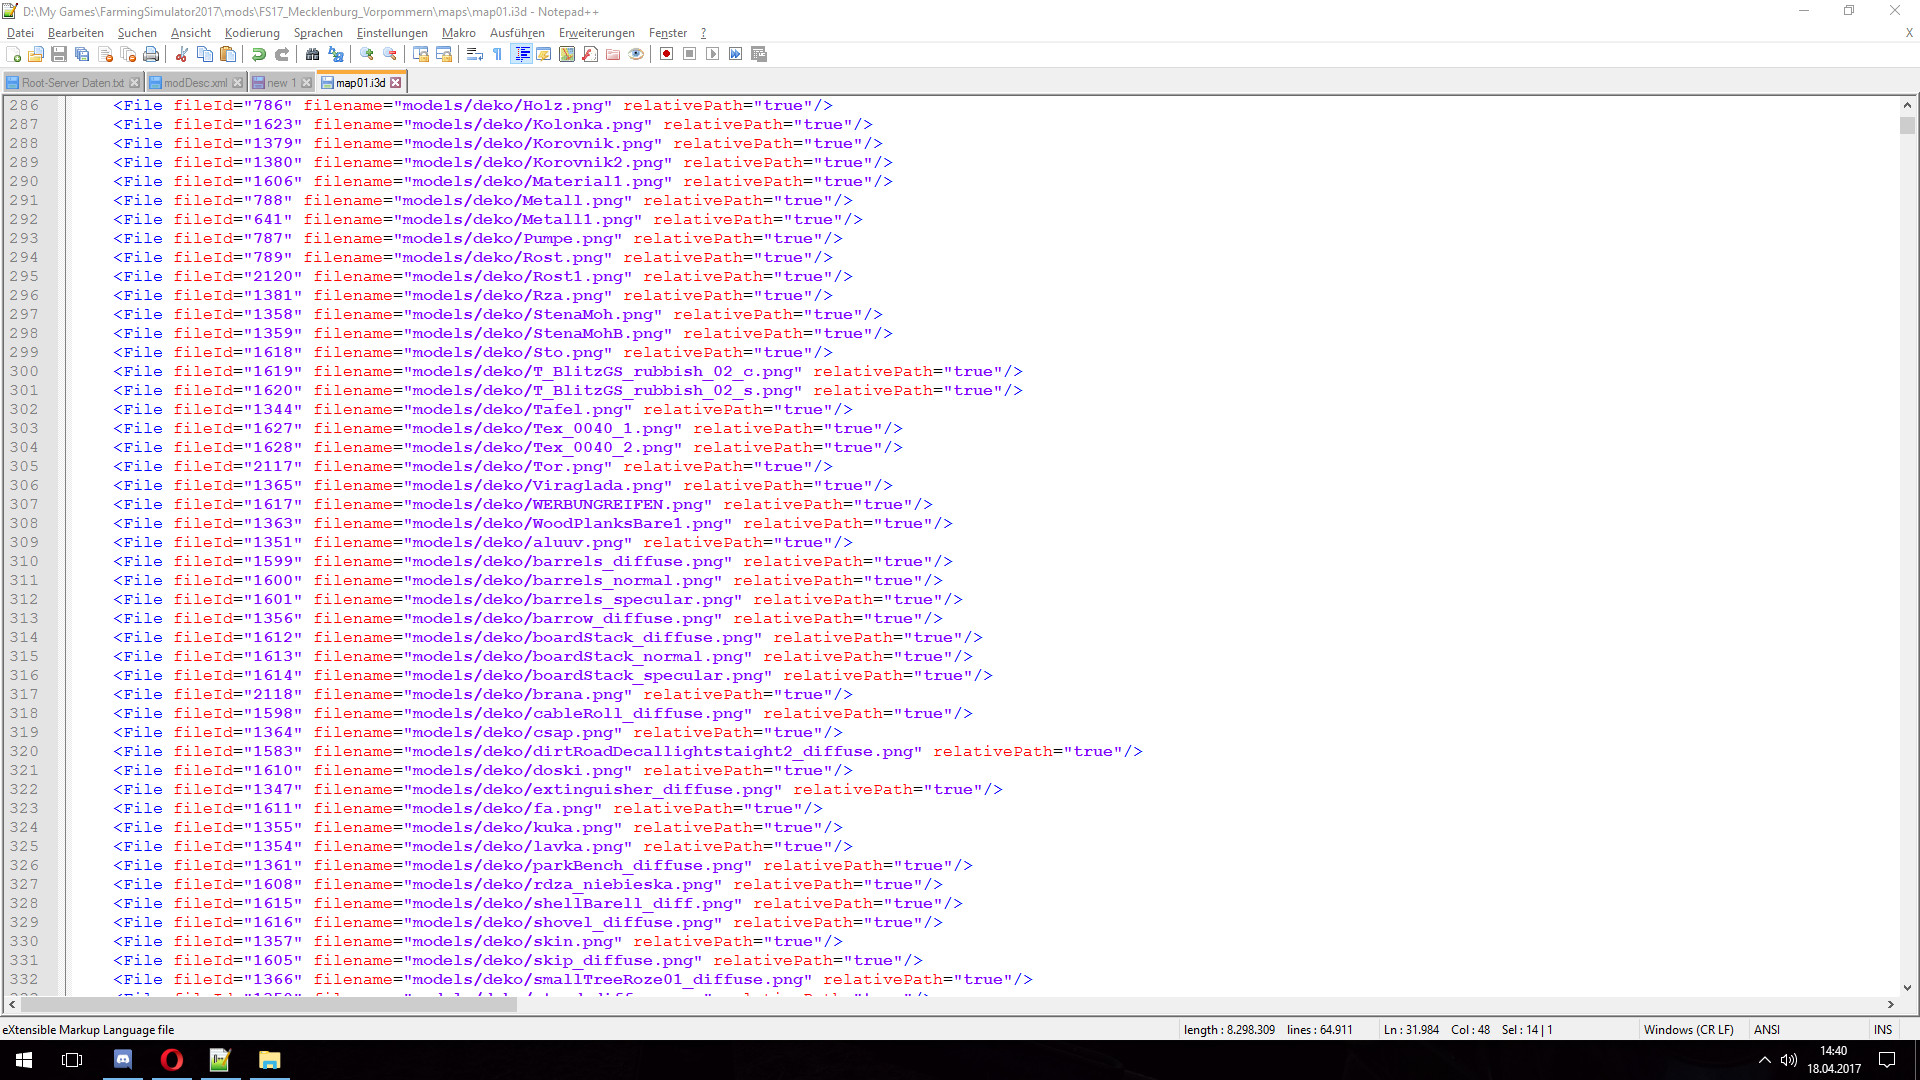Click the Open file folder icon
The width and height of the screenshot is (1920, 1080).
point(36,54)
